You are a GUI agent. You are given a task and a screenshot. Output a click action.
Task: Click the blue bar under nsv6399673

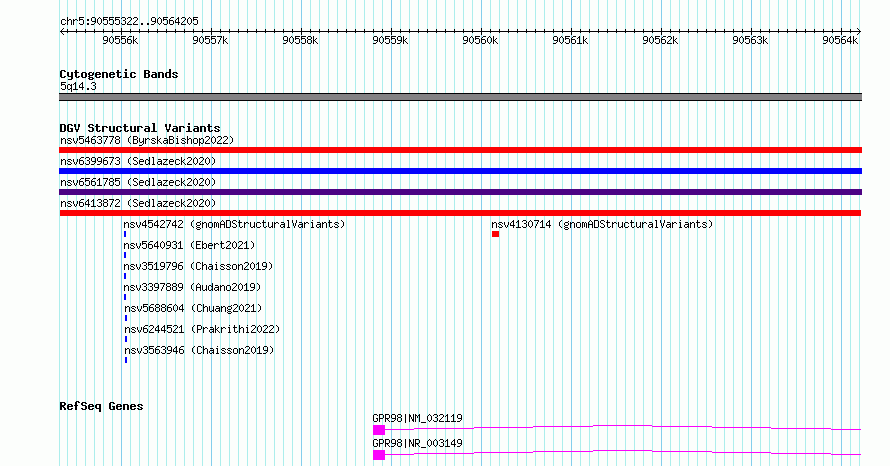point(460,171)
